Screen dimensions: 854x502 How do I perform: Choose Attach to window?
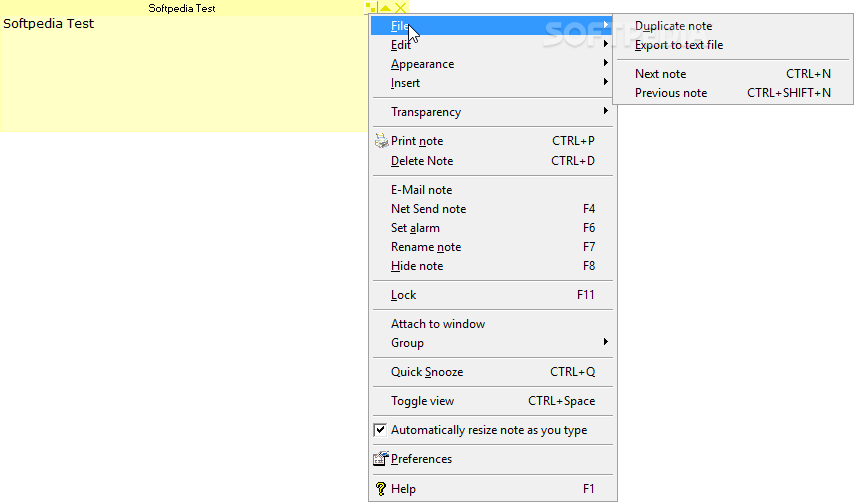pyautogui.click(x=492, y=324)
